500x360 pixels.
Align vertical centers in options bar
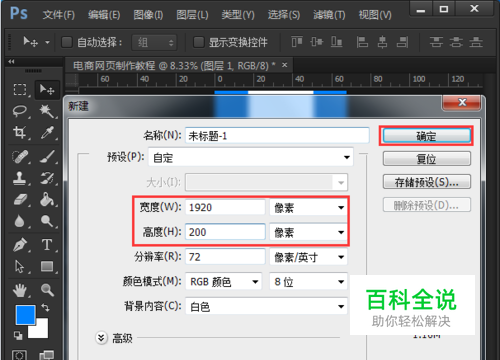pos(317,42)
